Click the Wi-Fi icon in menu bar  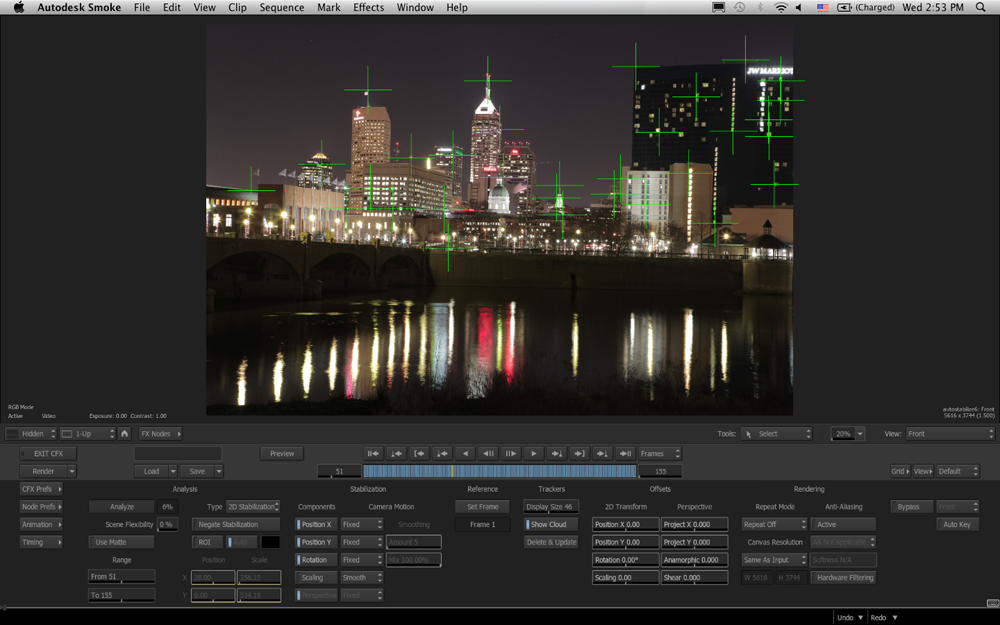pyautogui.click(x=780, y=8)
